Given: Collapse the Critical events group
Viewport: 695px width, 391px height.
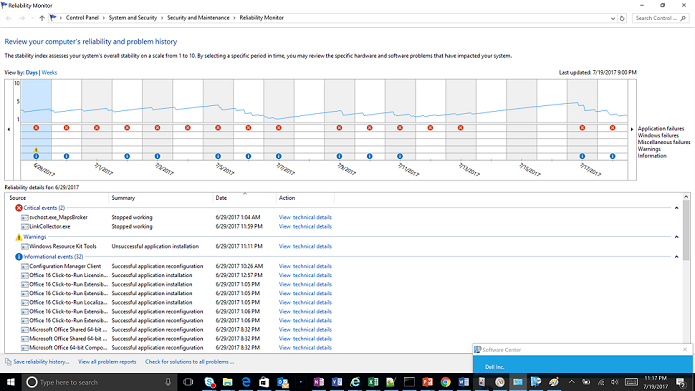Looking at the screenshot, I should (676, 208).
